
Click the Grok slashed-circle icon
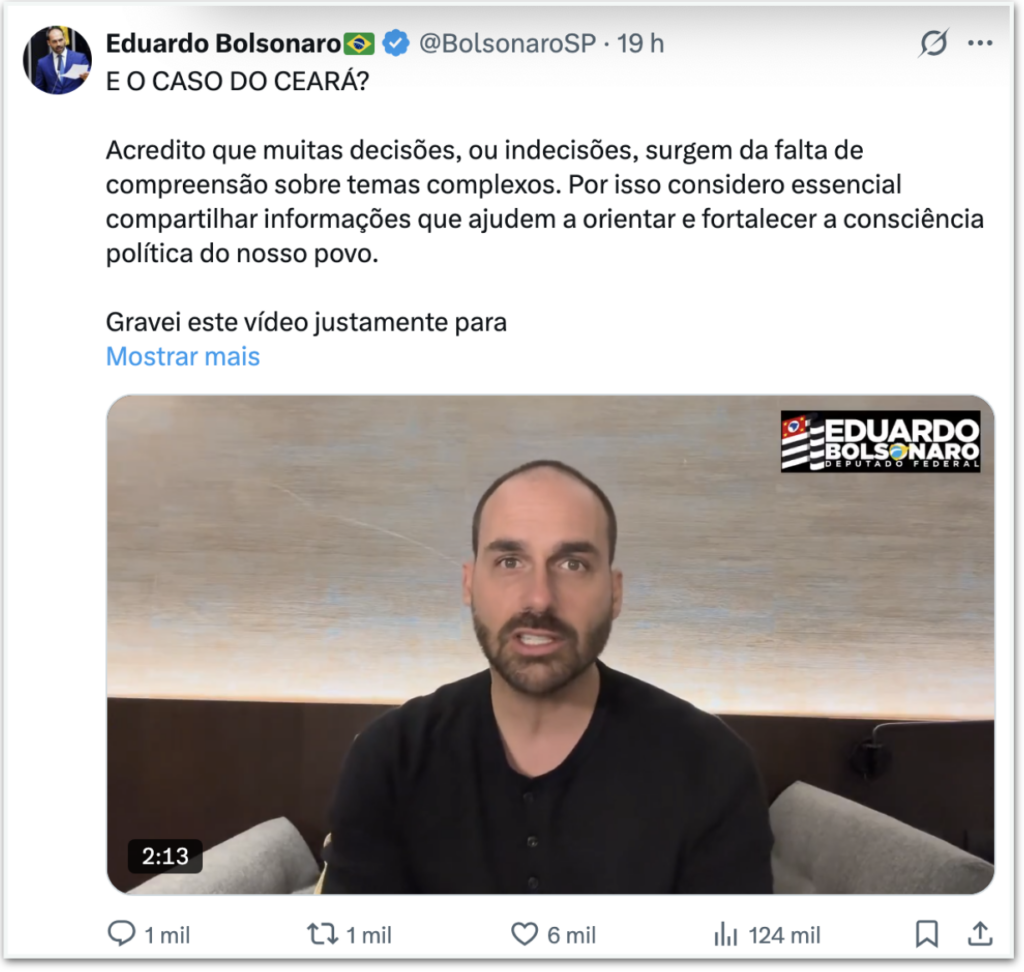pyautogui.click(x=933, y=44)
